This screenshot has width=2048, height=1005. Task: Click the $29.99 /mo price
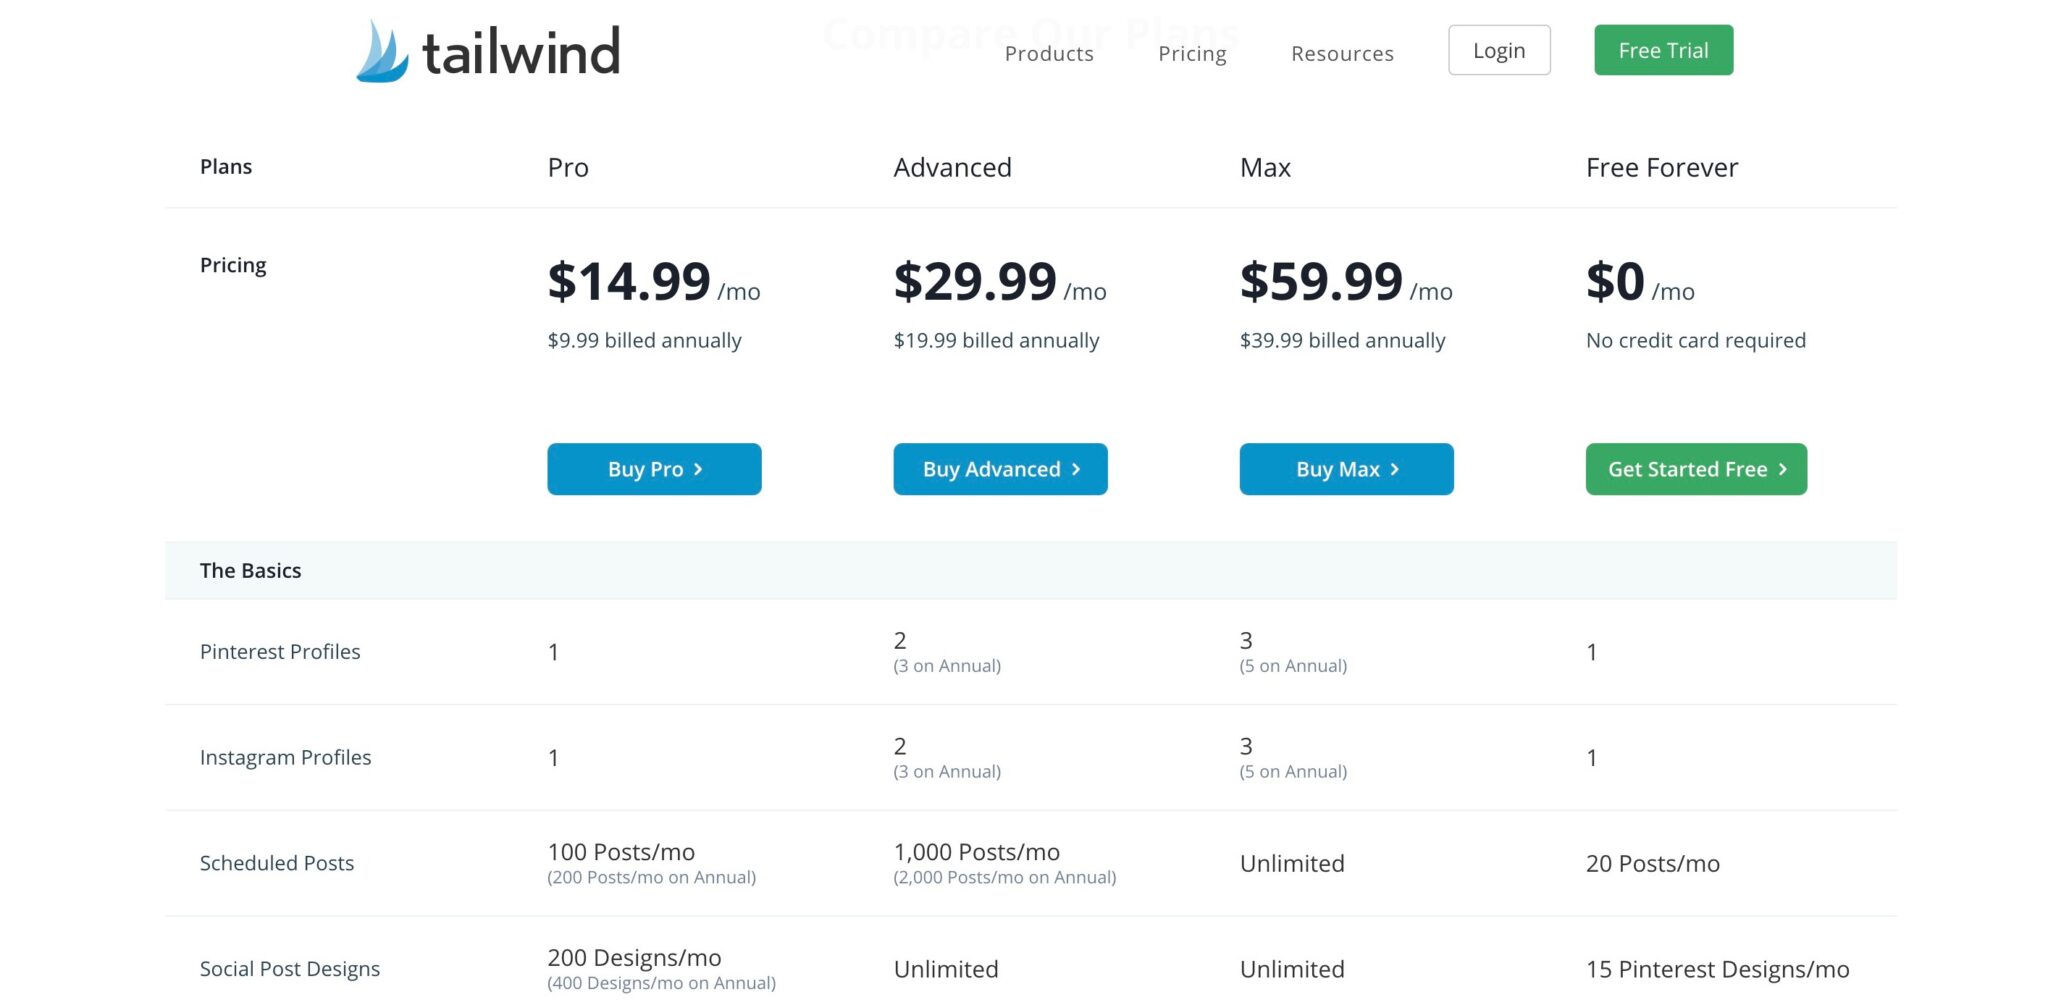(1000, 281)
